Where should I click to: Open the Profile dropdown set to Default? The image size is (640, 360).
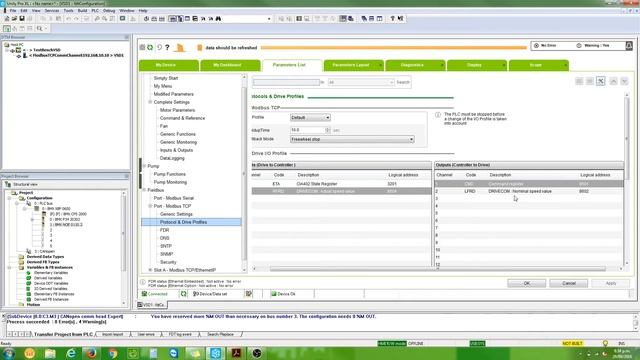(x=310, y=118)
